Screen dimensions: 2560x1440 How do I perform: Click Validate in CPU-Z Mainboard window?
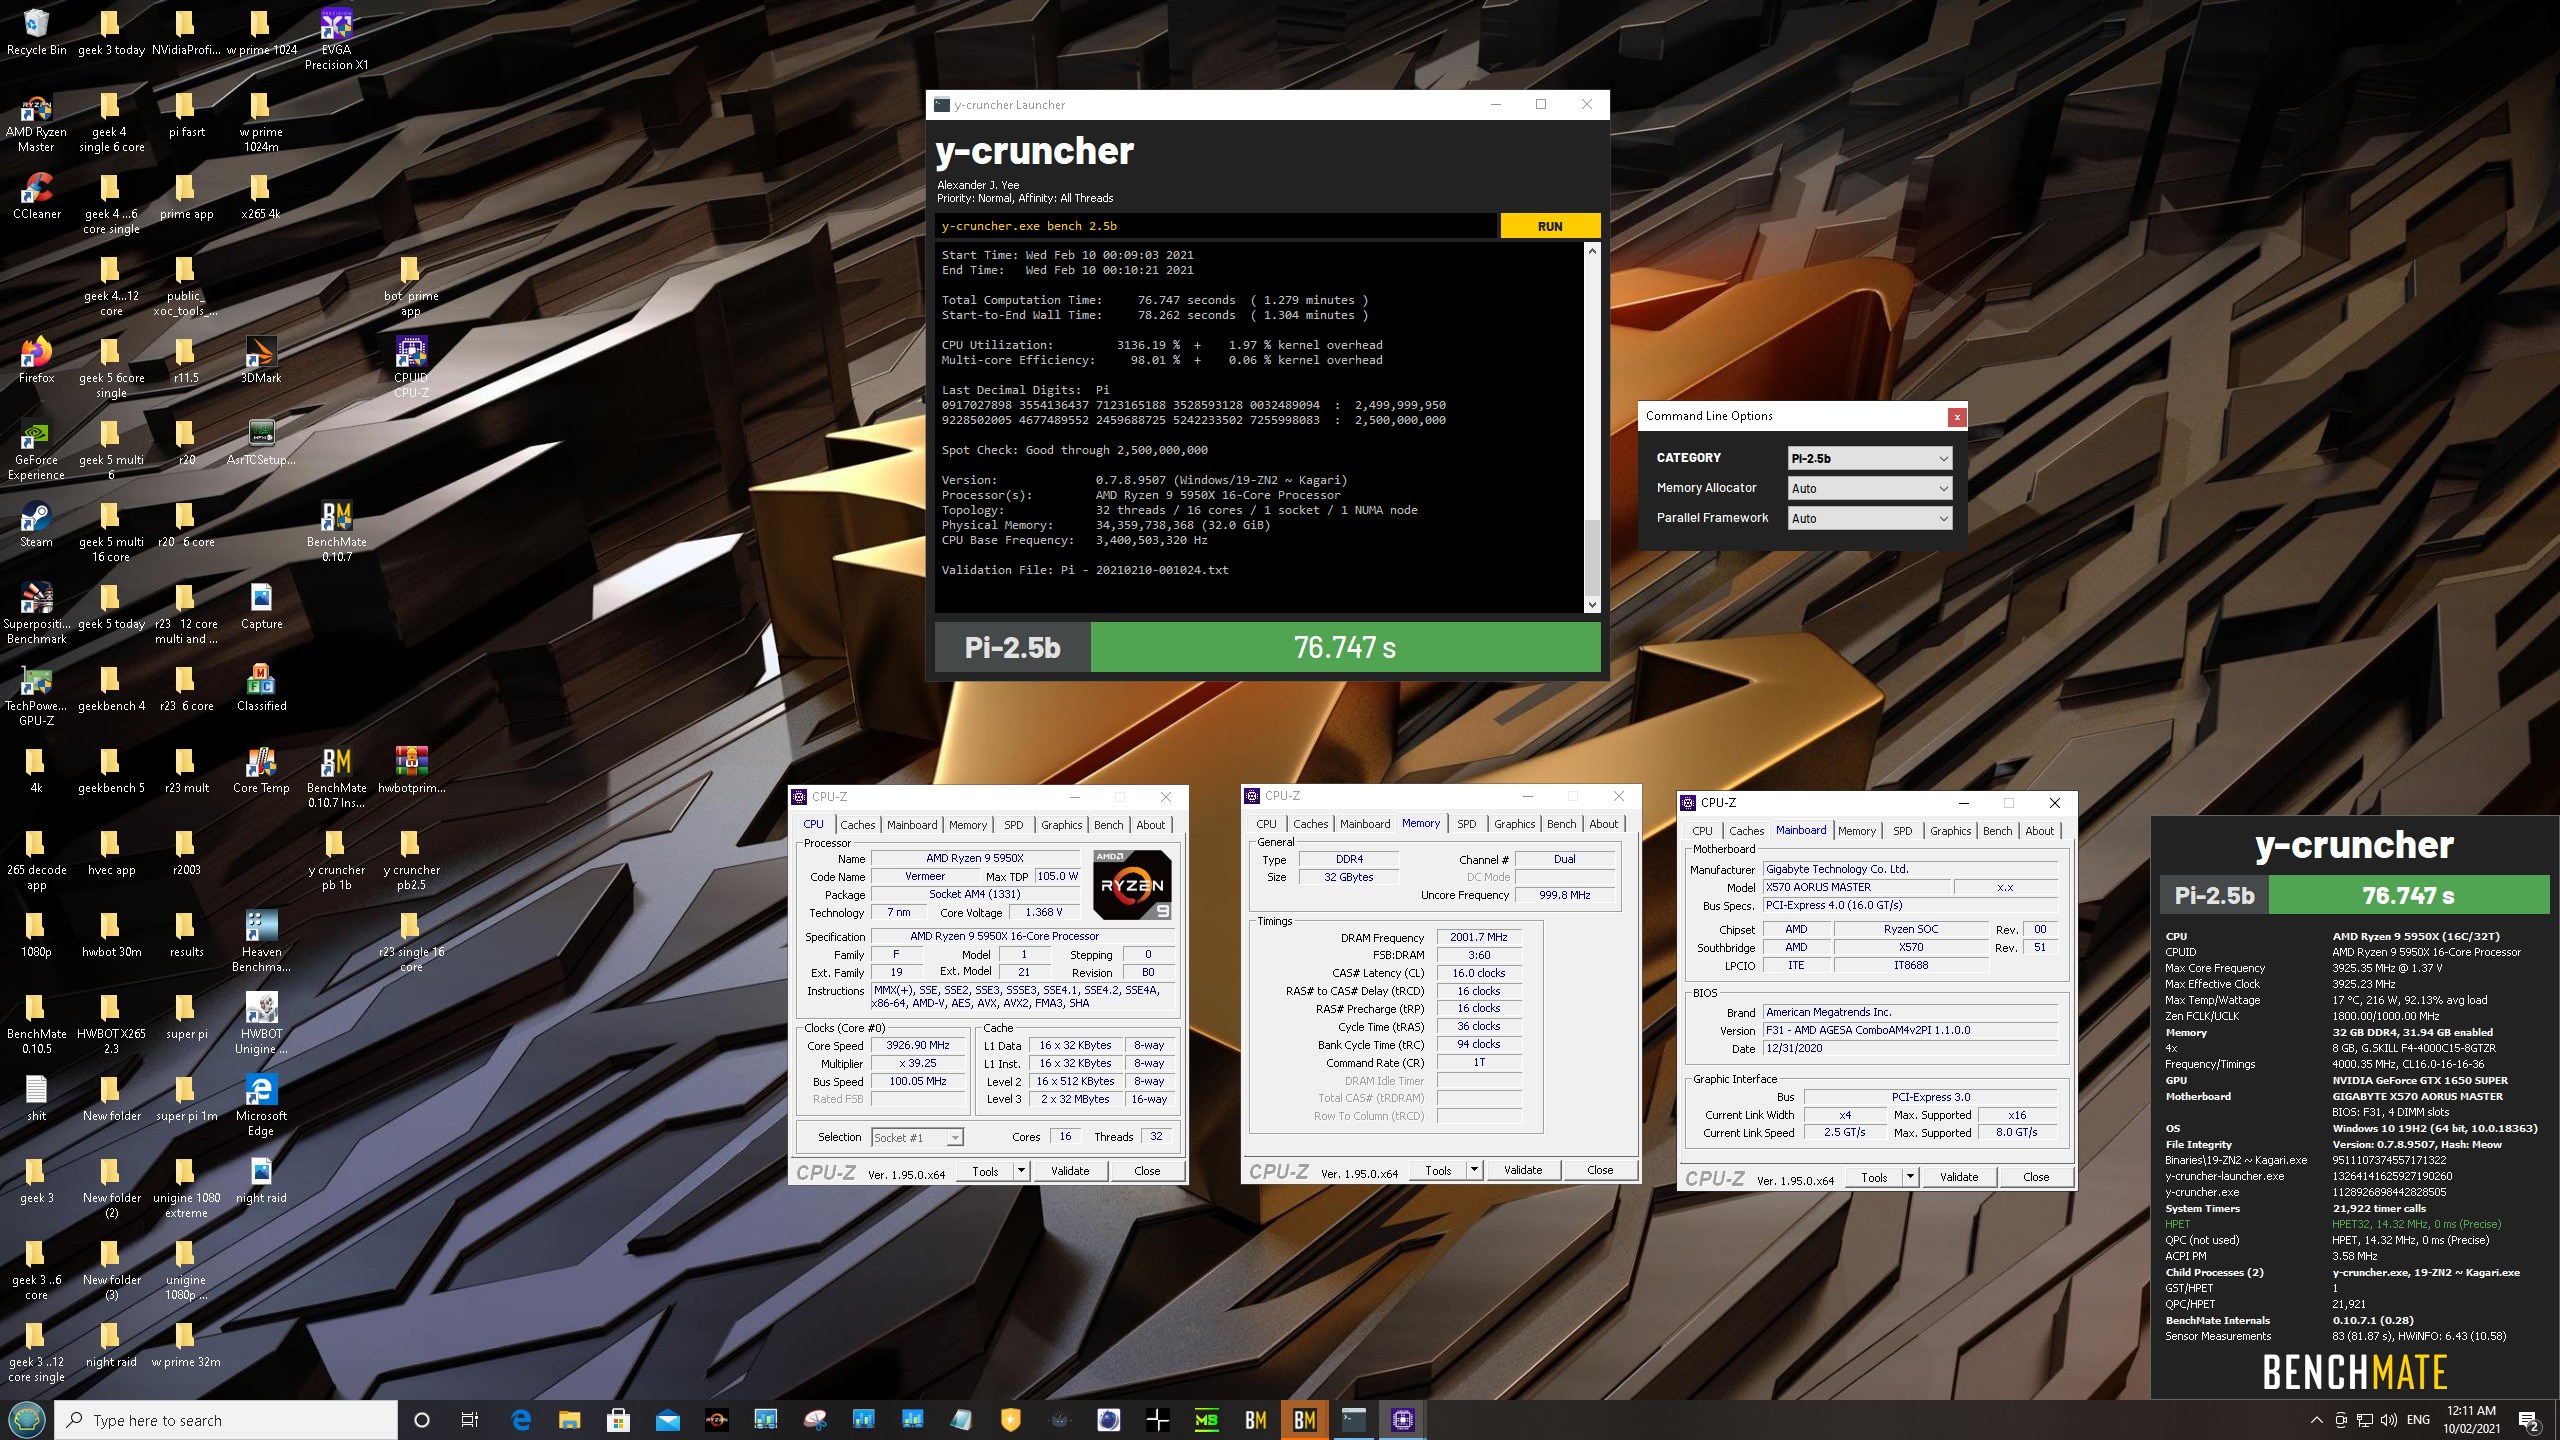[1959, 1177]
